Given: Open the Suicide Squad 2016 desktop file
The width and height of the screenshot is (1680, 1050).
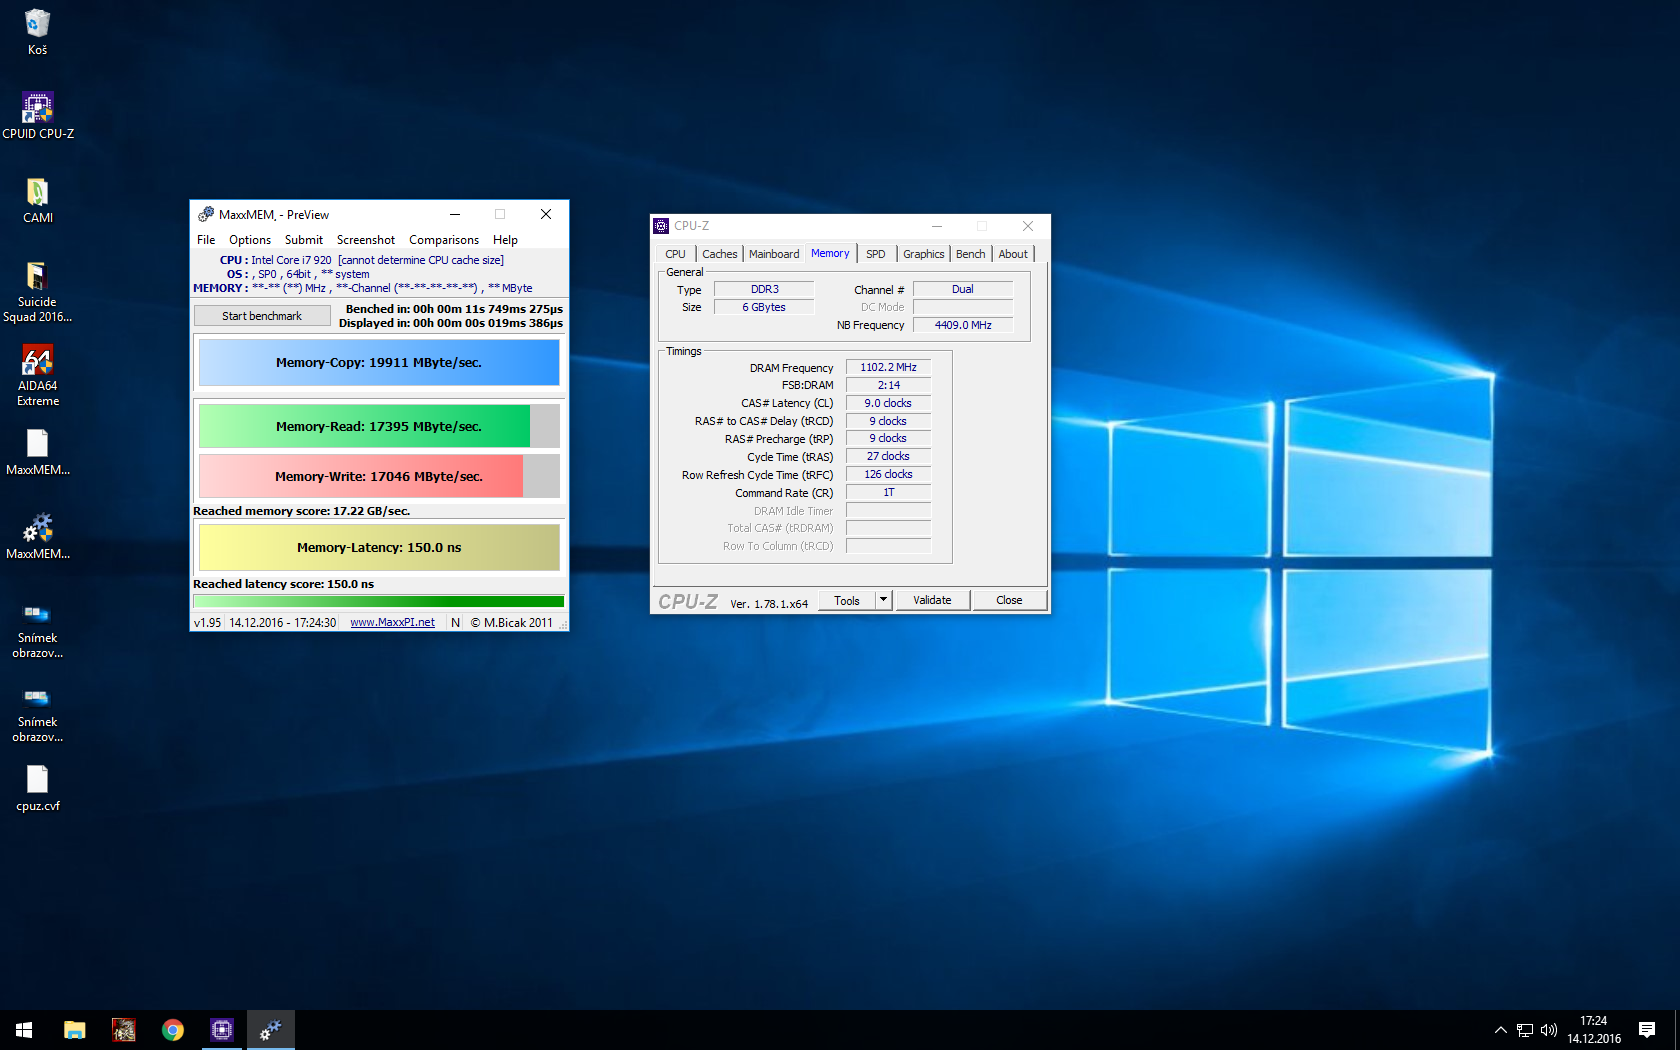Looking at the screenshot, I should (x=37, y=291).
